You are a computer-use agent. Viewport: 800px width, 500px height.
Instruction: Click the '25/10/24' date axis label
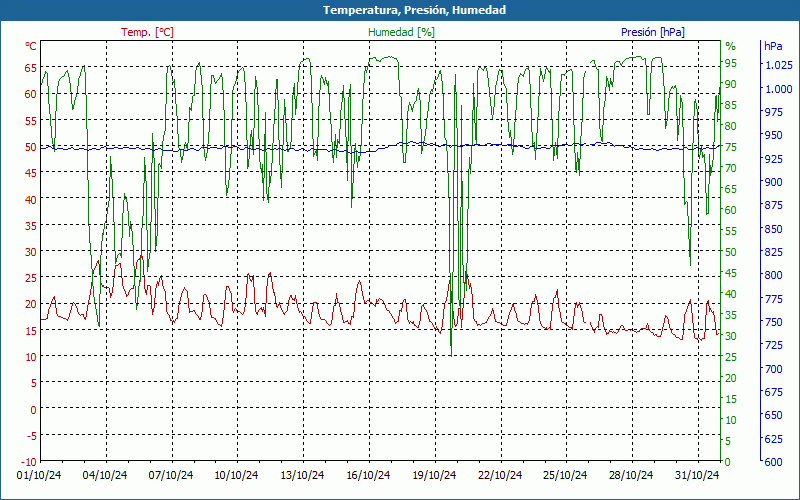[565, 475]
